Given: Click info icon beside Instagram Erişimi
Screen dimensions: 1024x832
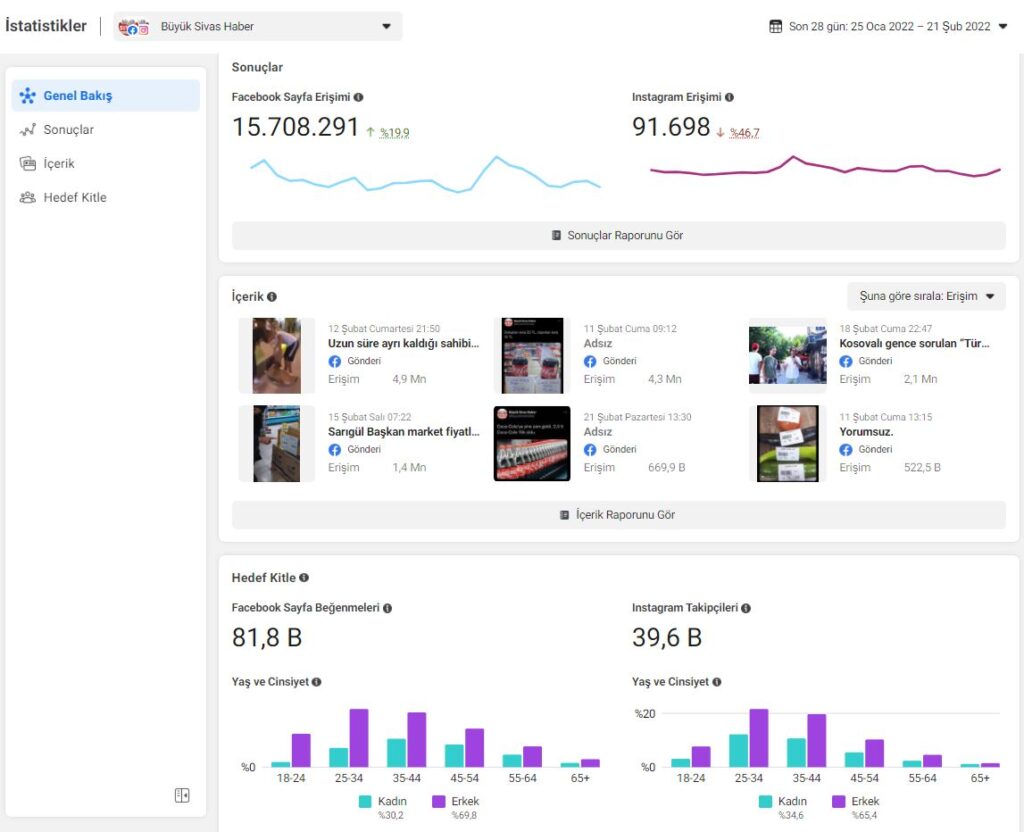Looking at the screenshot, I should 729,98.
